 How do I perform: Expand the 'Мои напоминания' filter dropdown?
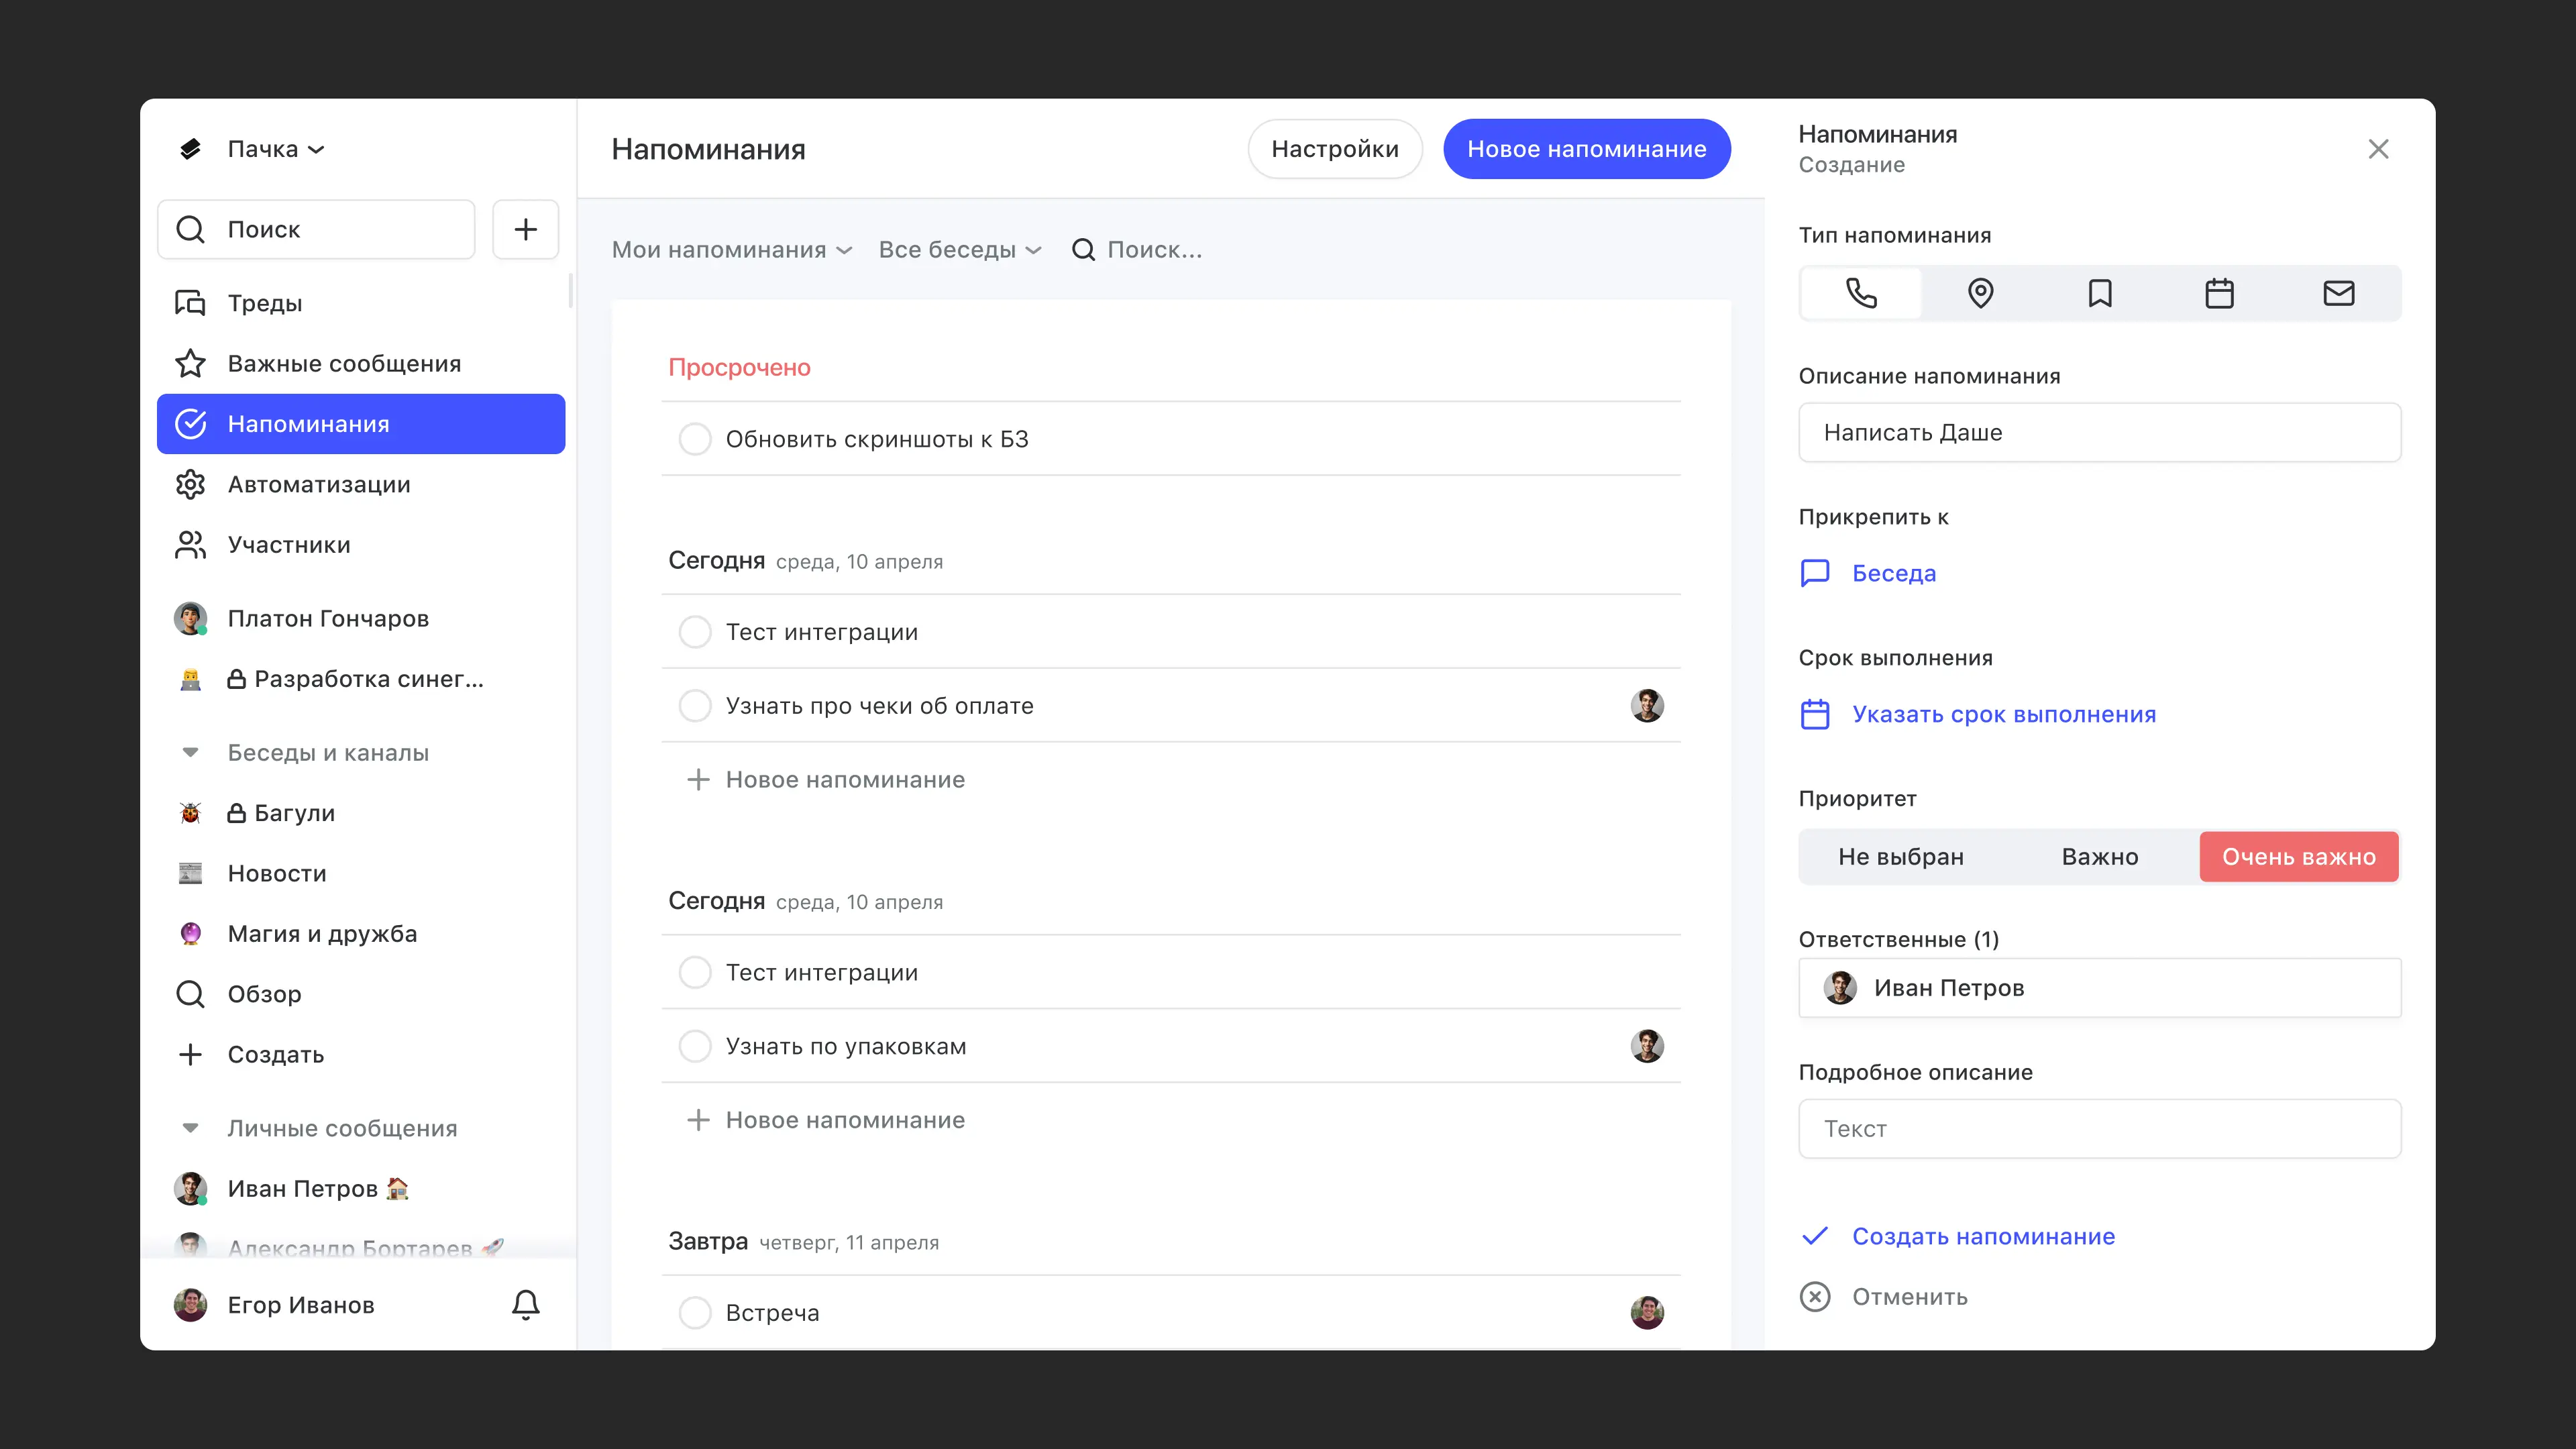(731, 250)
